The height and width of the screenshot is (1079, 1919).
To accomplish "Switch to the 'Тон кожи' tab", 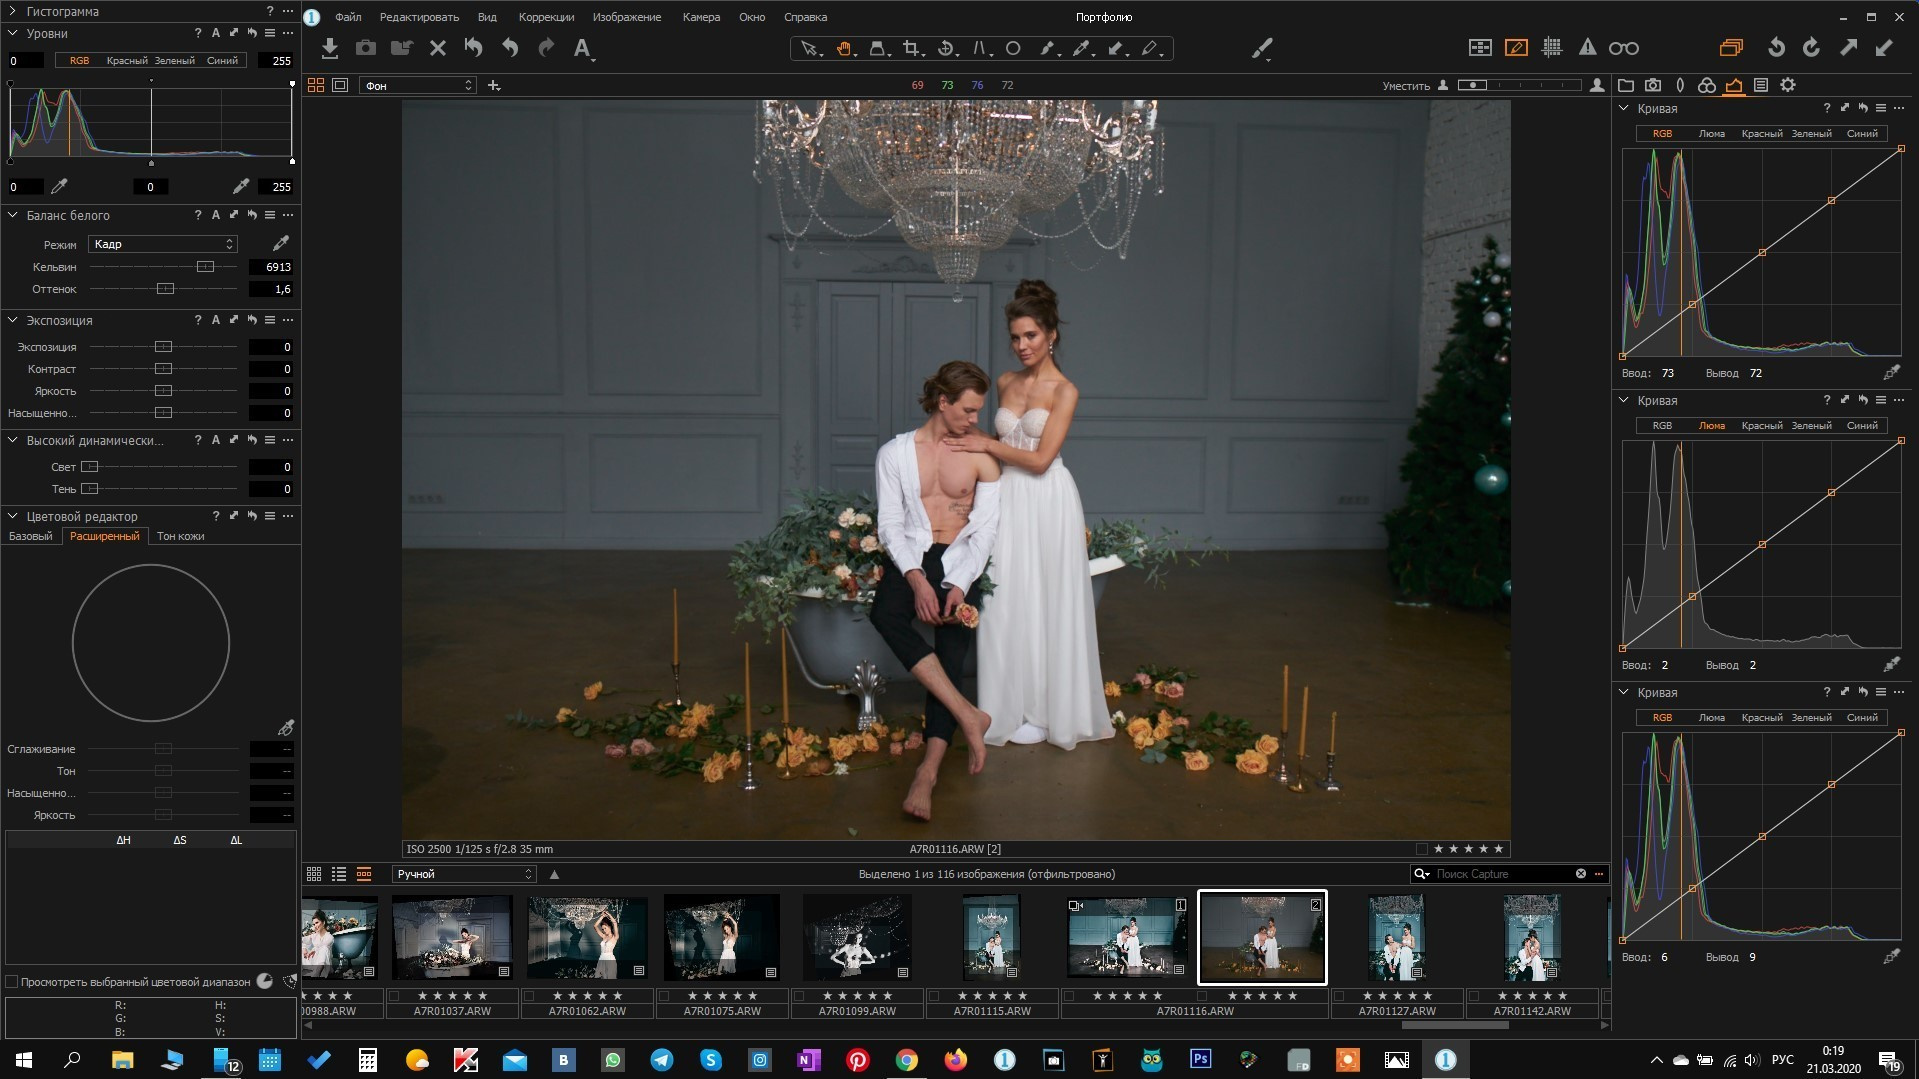I will tap(180, 536).
